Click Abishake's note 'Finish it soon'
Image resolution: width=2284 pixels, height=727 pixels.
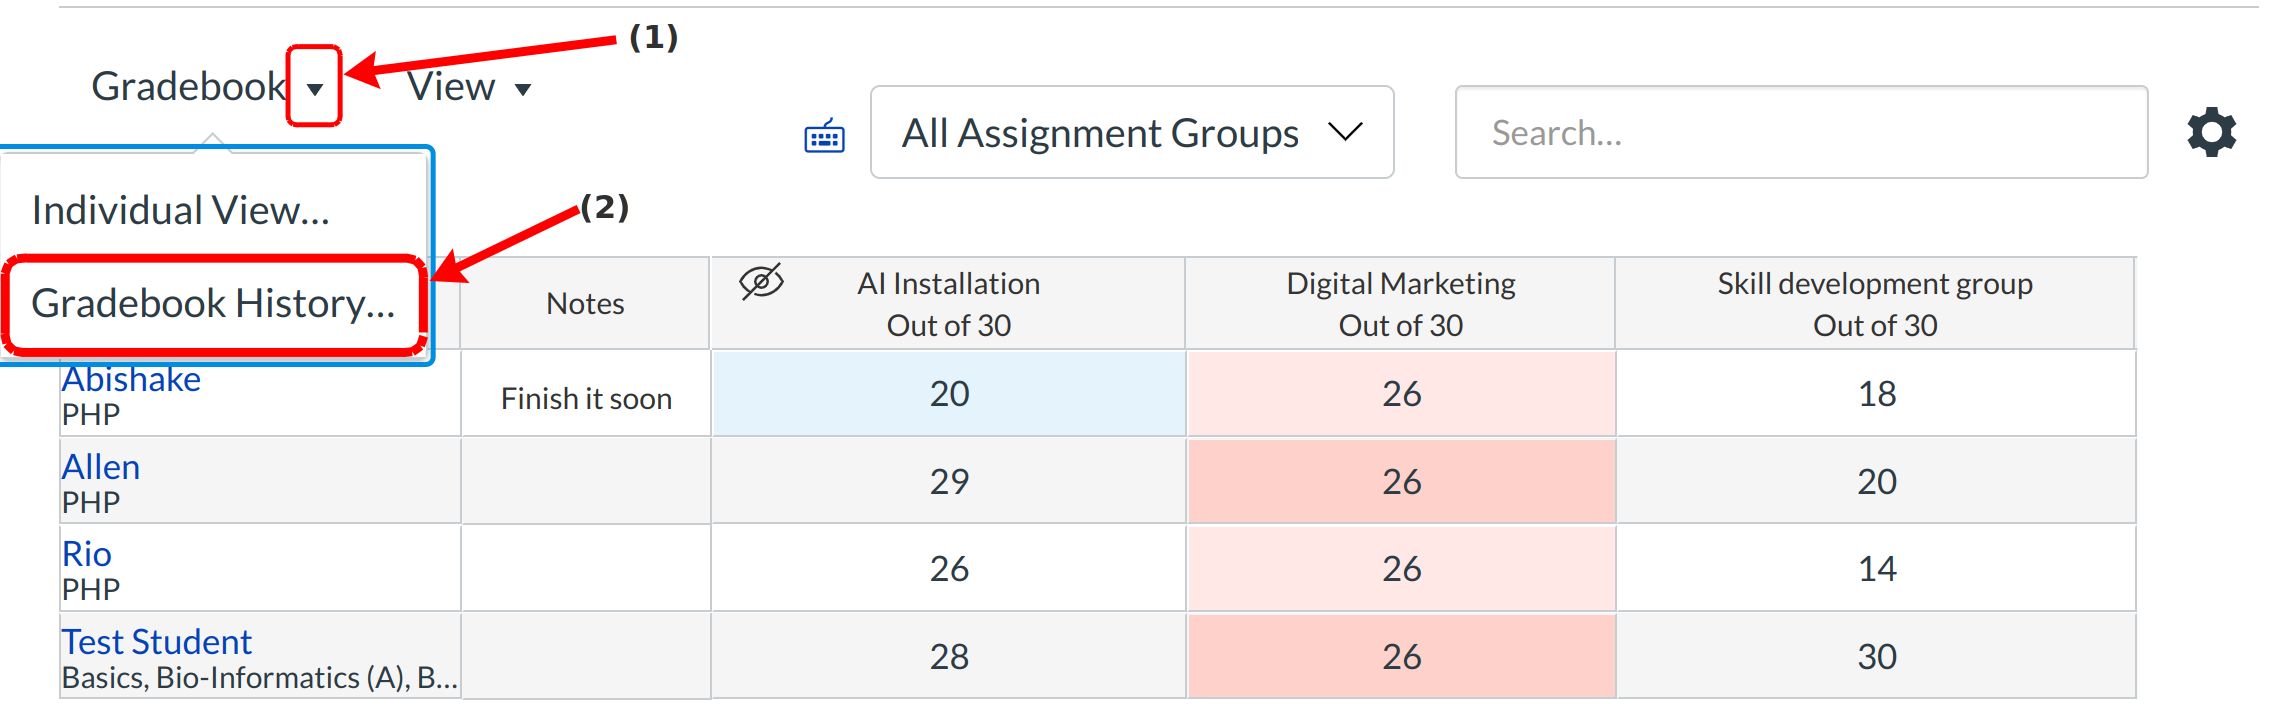(586, 399)
